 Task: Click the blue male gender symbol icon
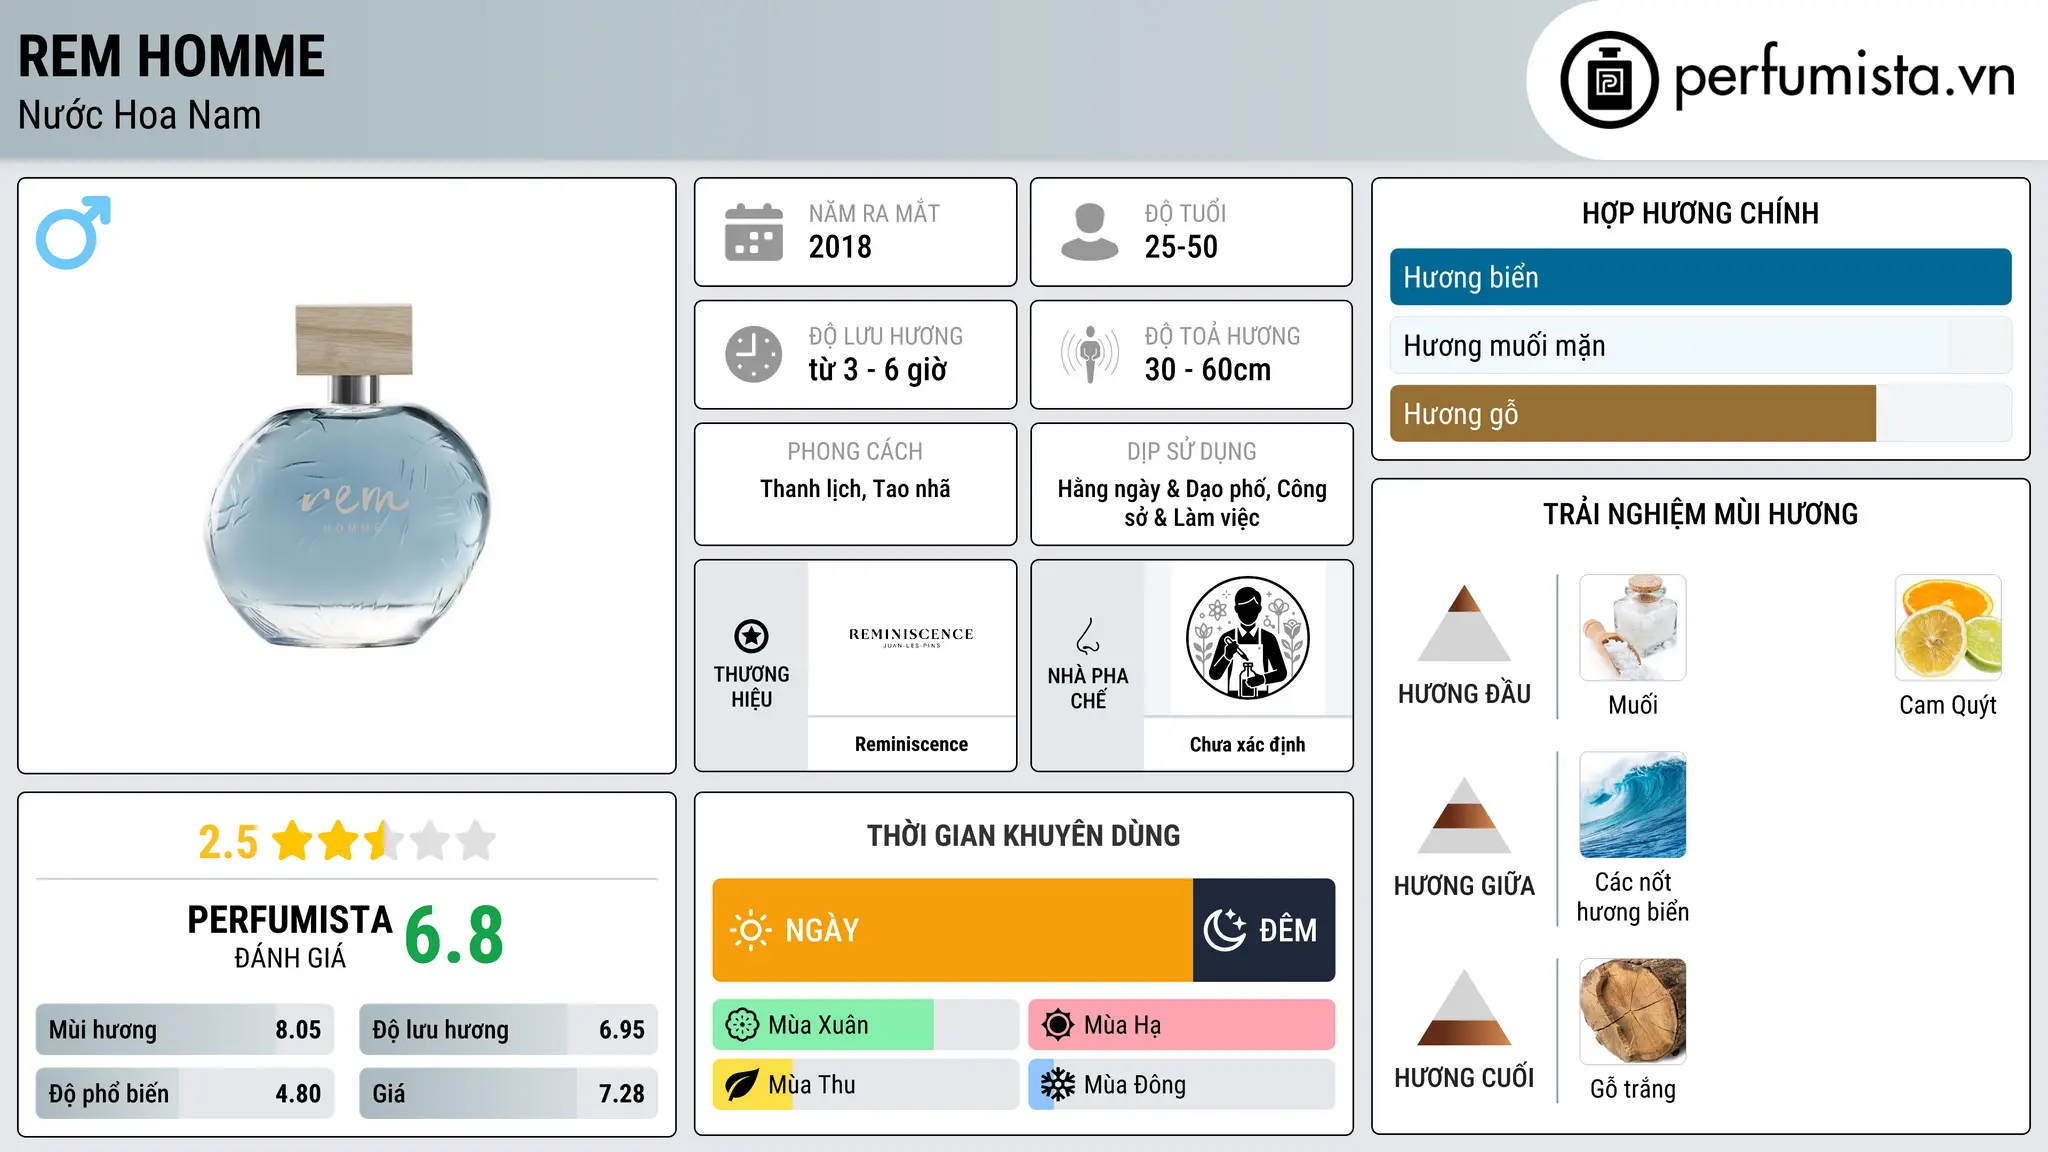coord(73,232)
